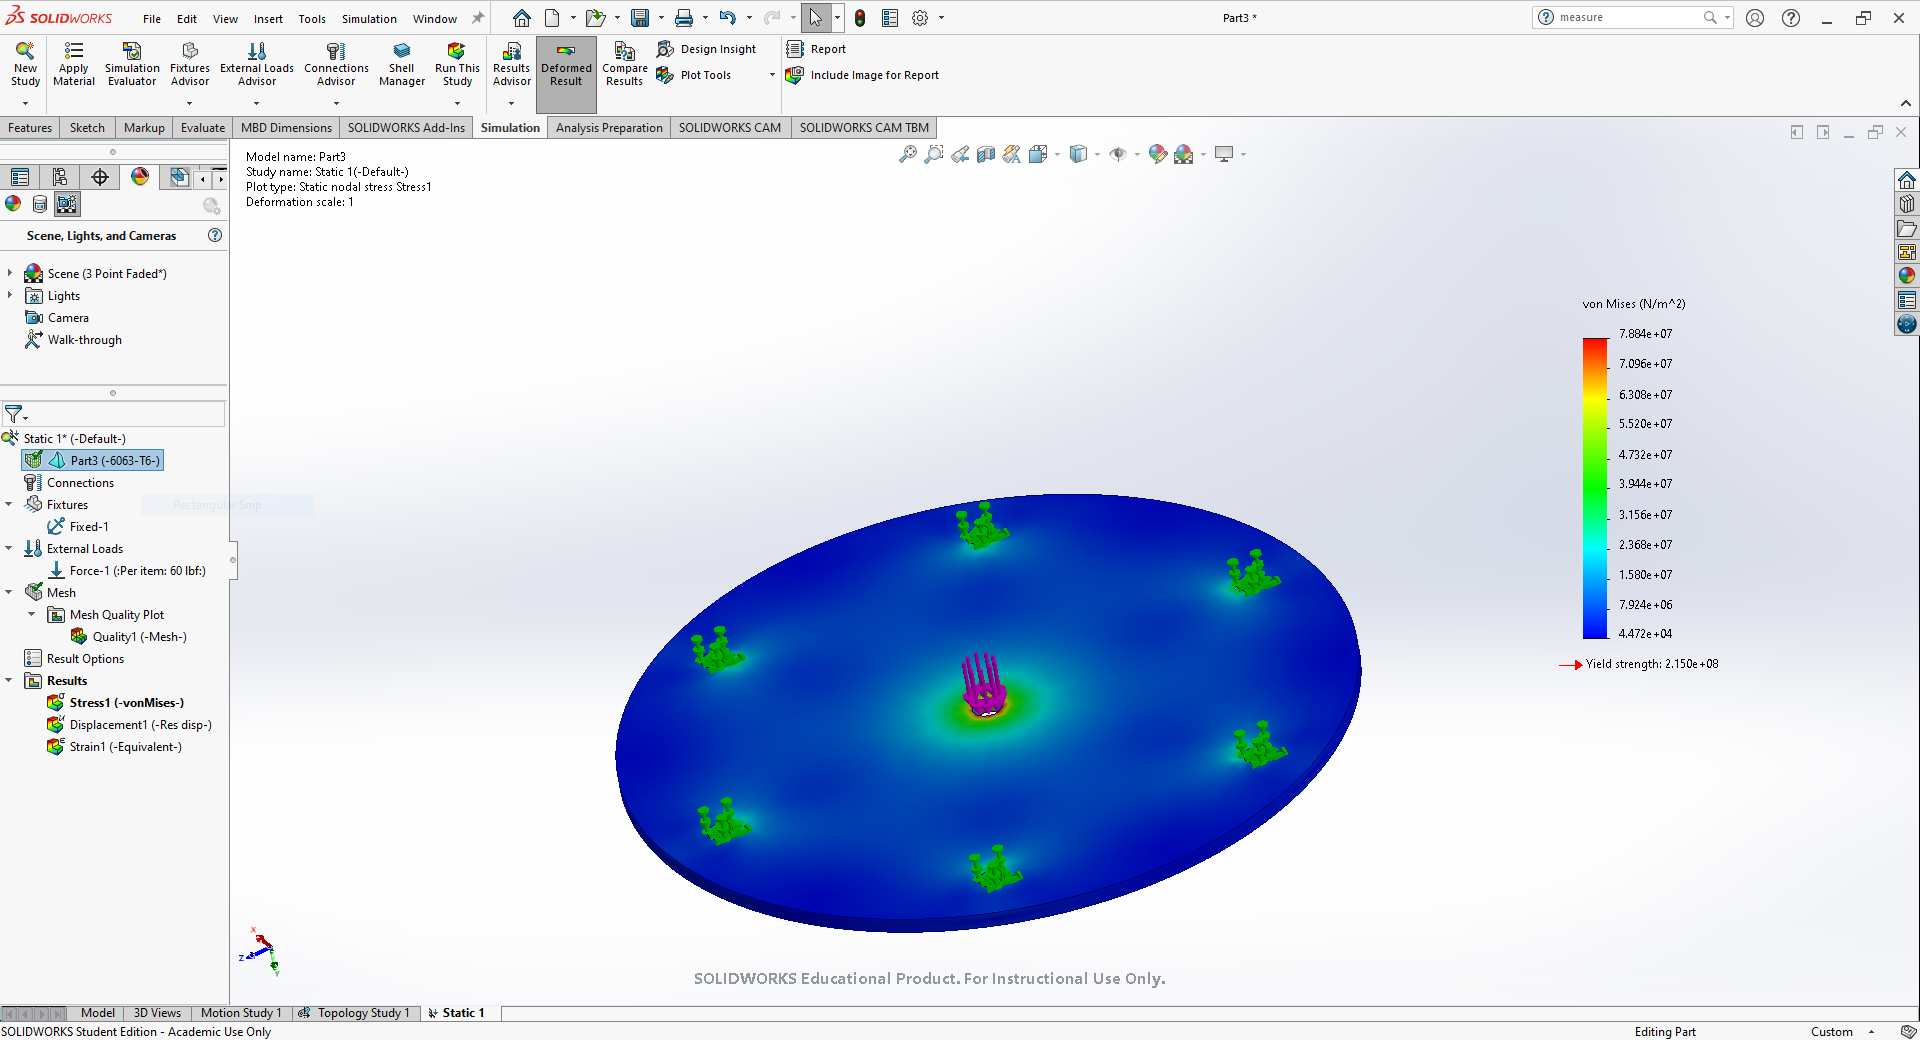Click Run This Study icon

click(x=457, y=64)
